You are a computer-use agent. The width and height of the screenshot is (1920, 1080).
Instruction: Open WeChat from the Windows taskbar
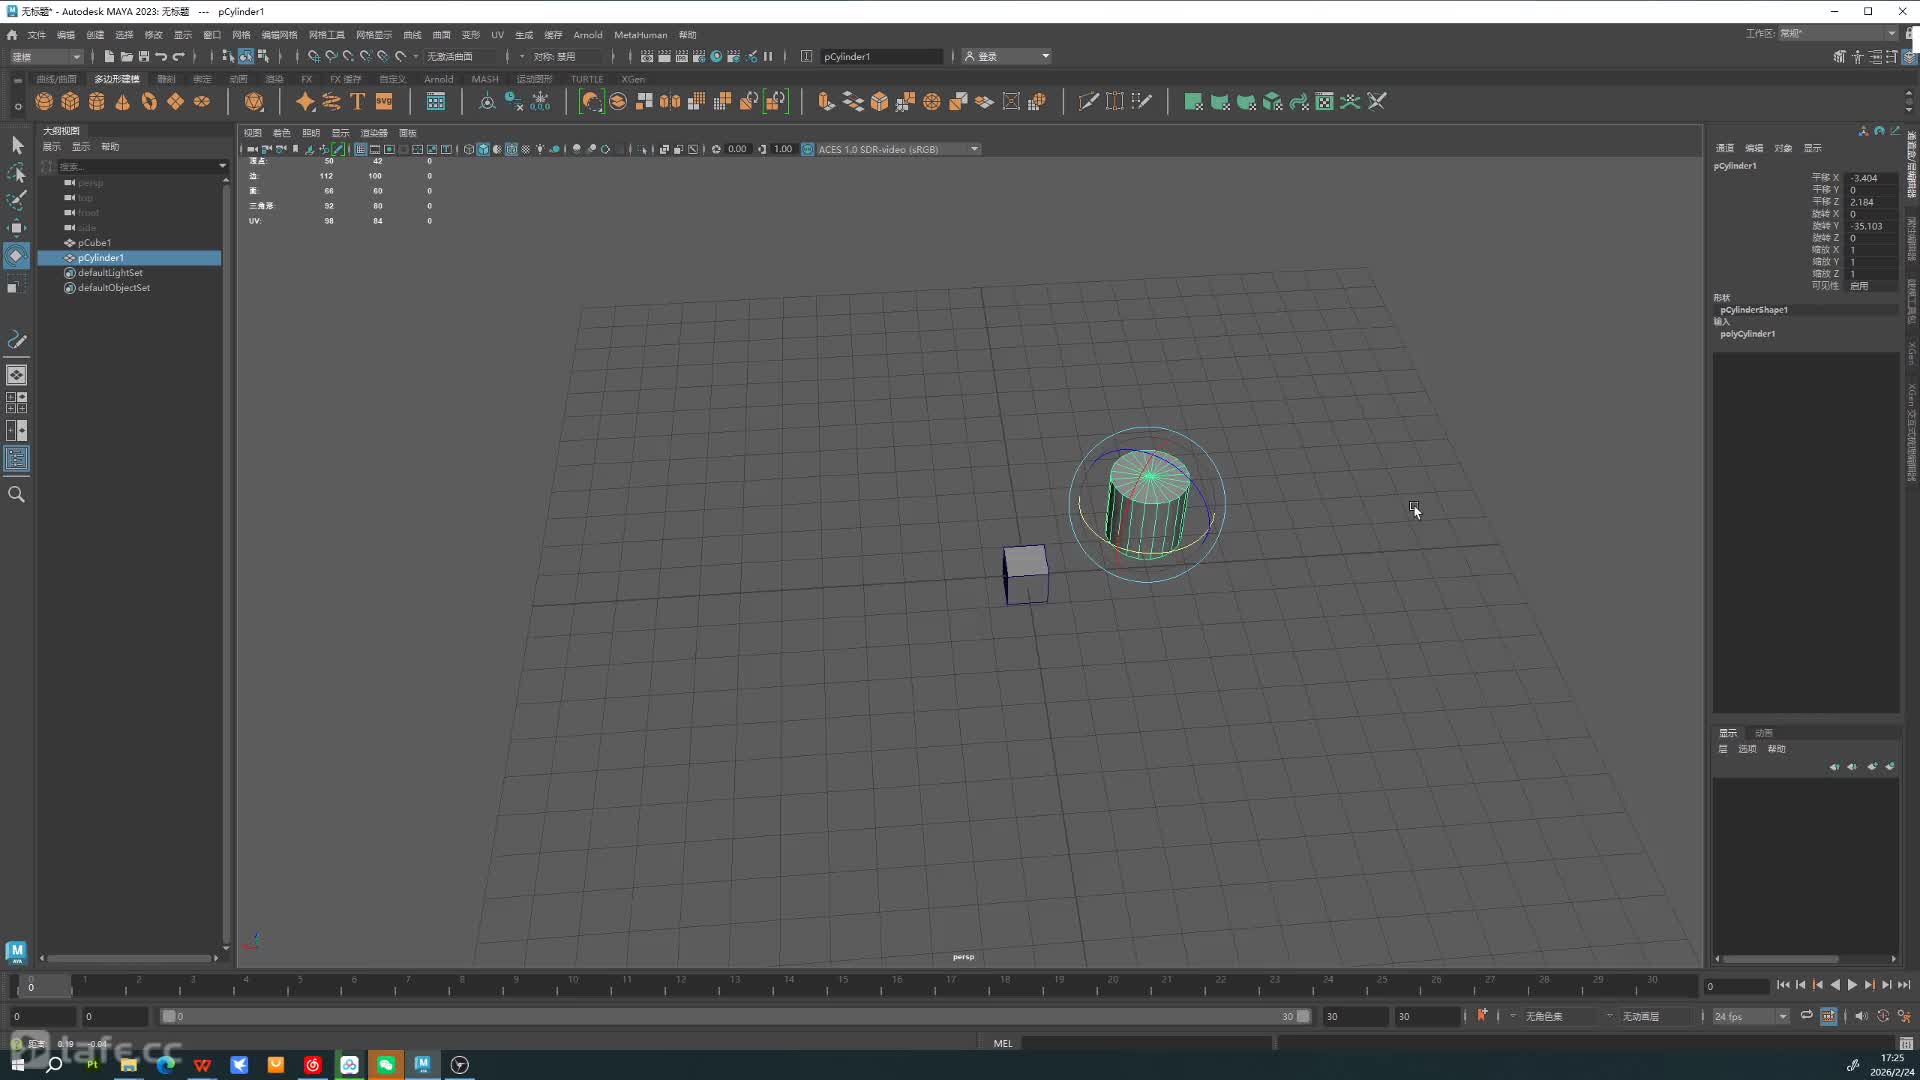(386, 1064)
